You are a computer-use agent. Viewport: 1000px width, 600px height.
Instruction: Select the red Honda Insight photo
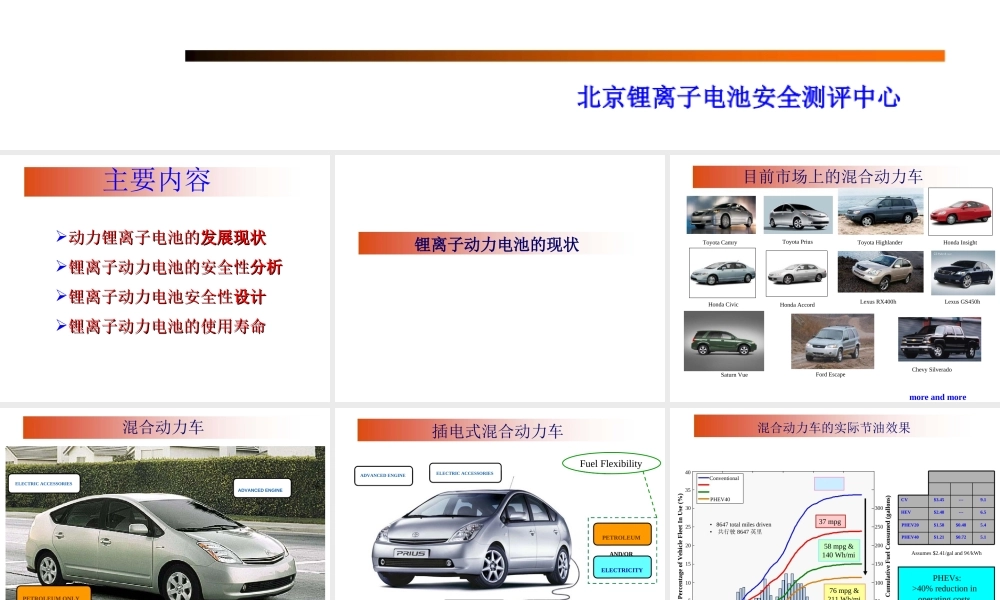tap(960, 212)
